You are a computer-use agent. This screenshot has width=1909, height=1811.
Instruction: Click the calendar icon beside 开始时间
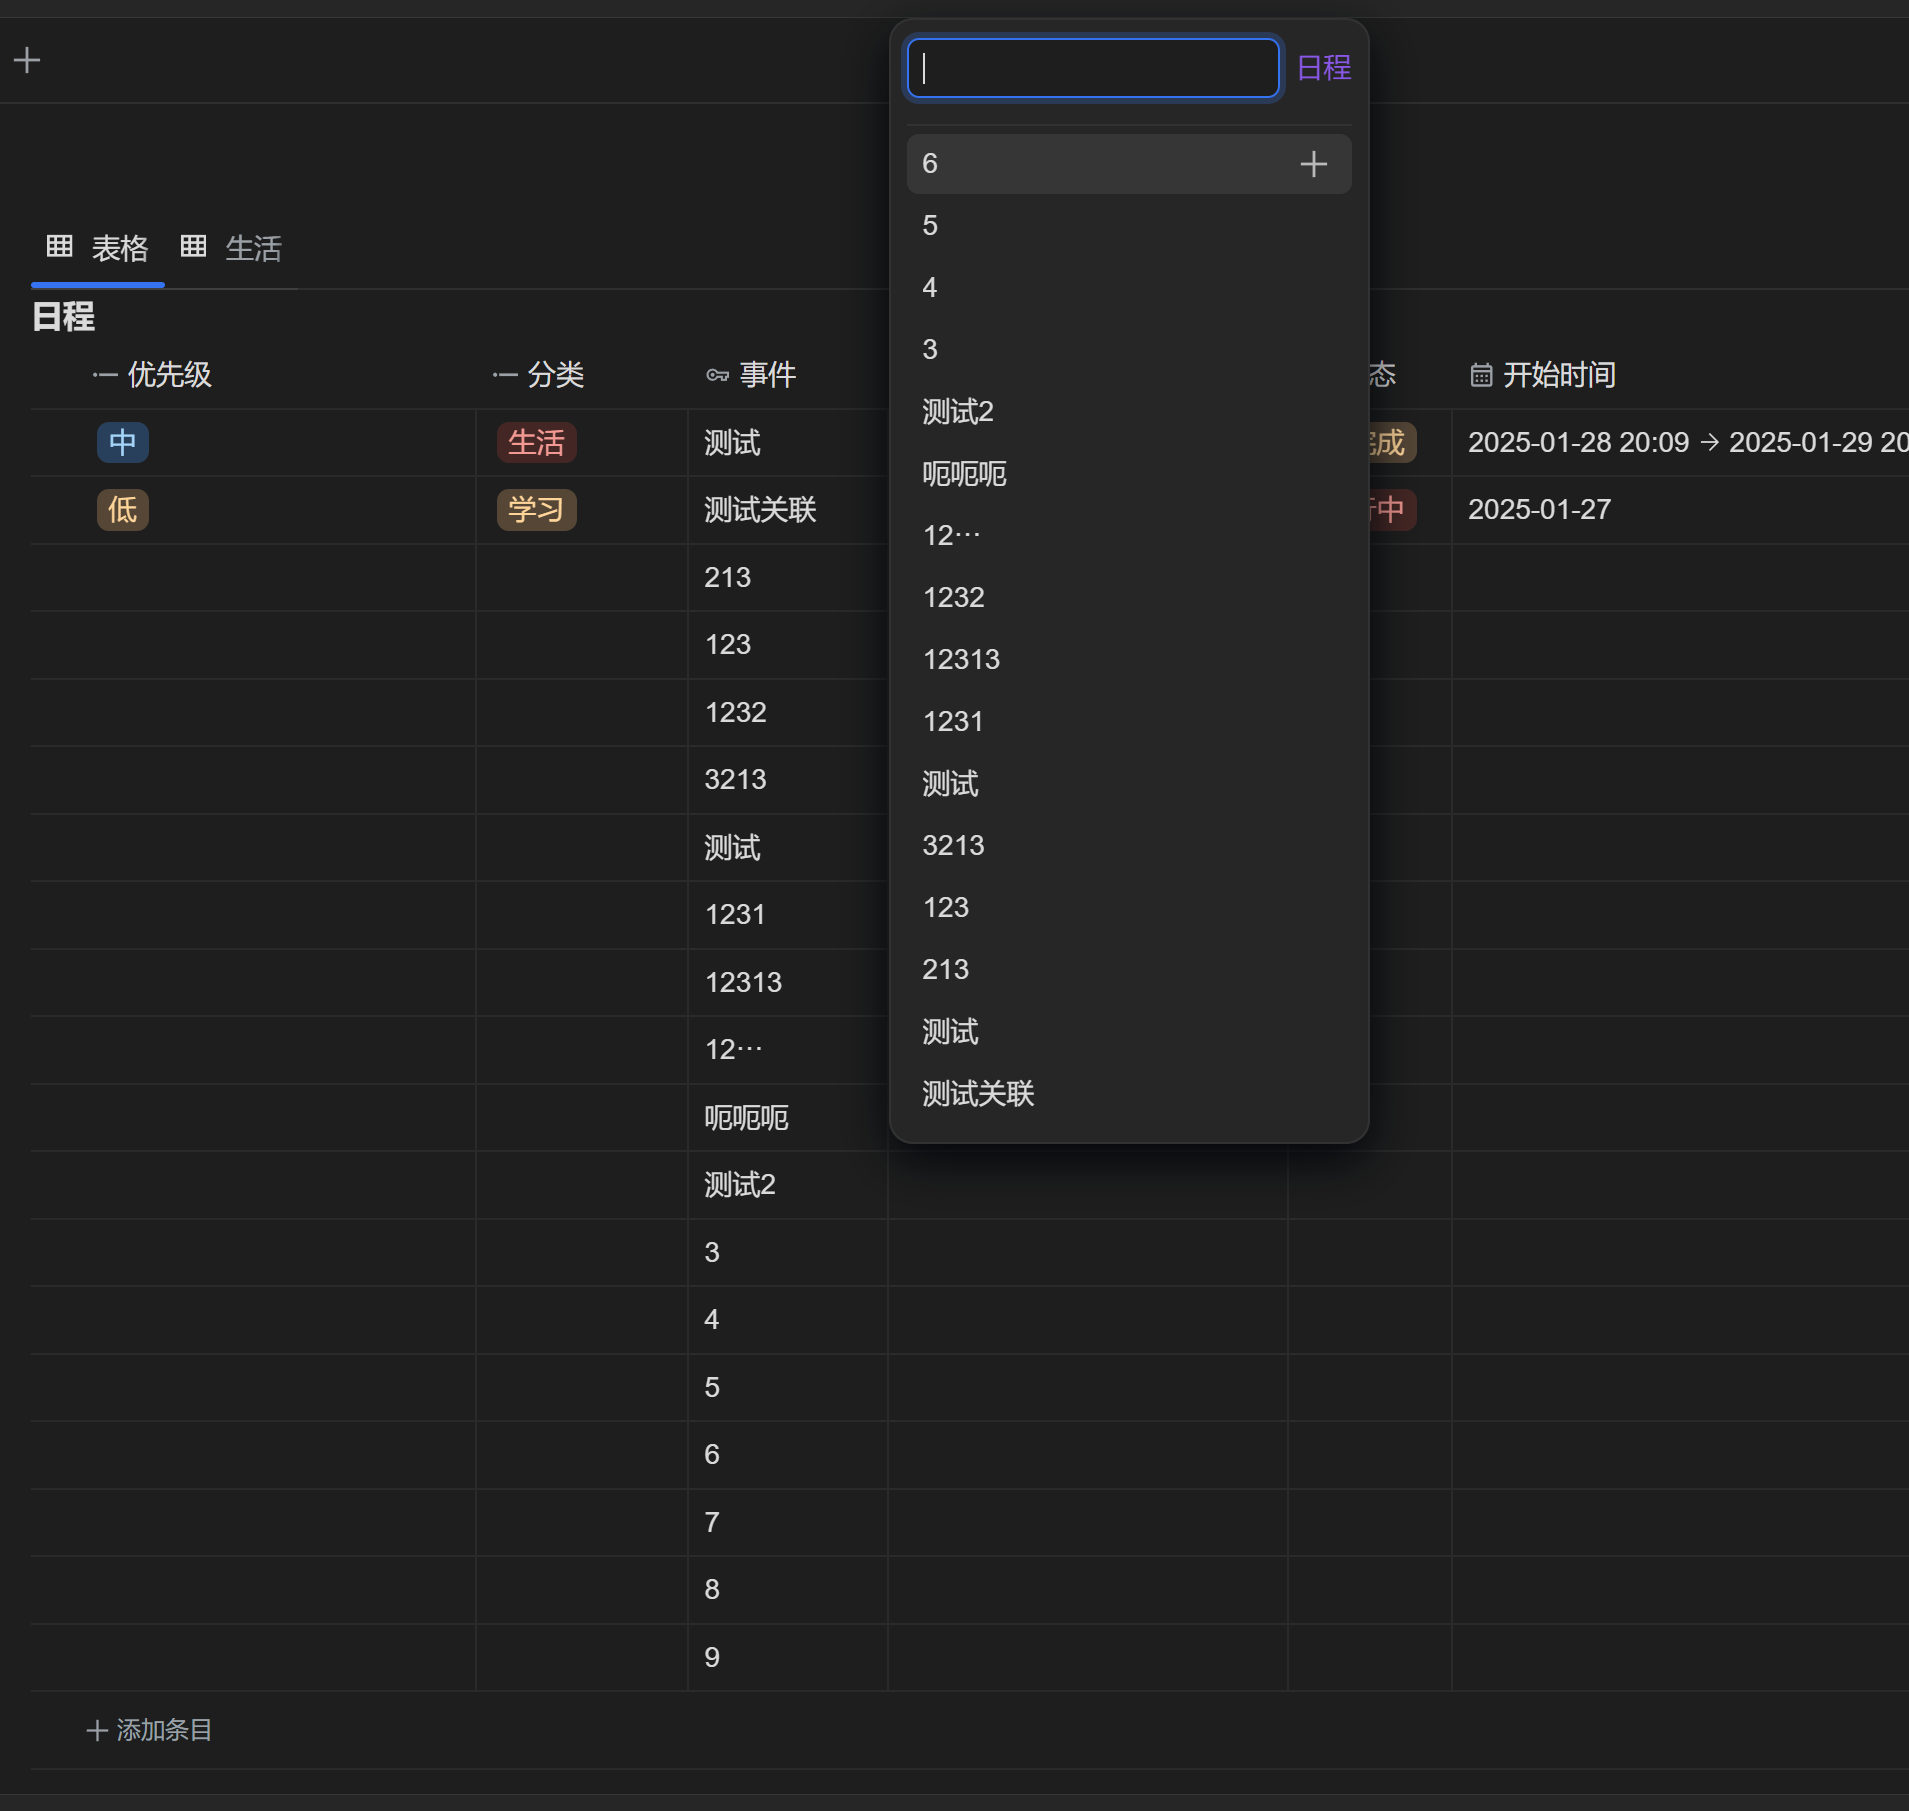[x=1481, y=375]
